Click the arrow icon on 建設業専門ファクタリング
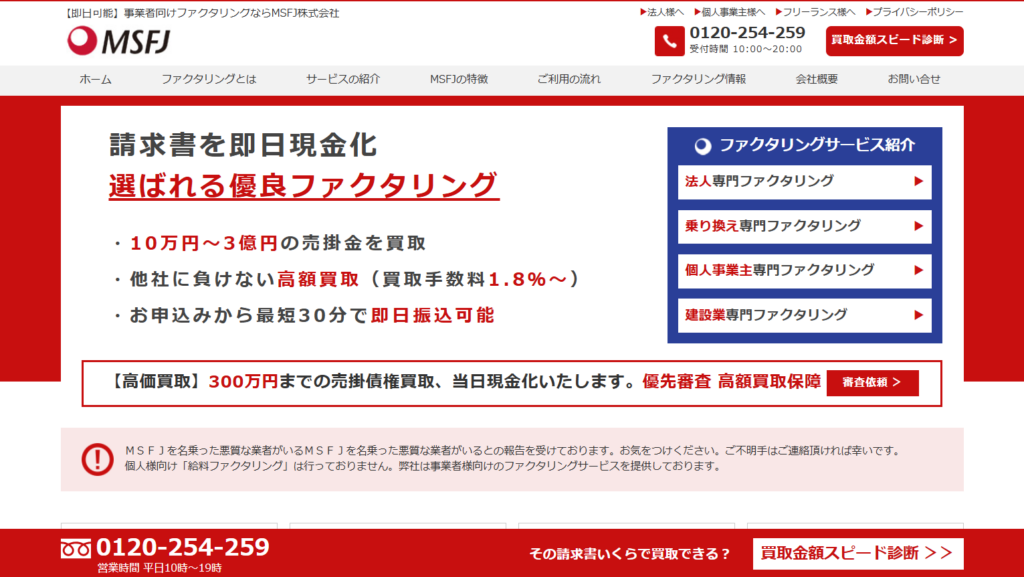Screen dimensions: 1024x577 pyautogui.click(x=916, y=316)
